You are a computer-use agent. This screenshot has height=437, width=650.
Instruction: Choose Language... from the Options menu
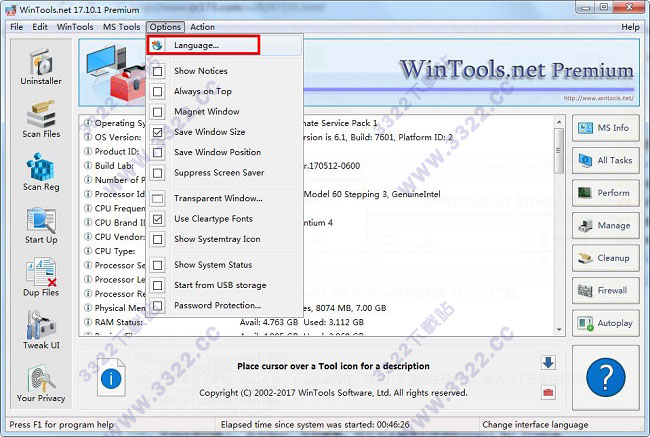pyautogui.click(x=224, y=45)
